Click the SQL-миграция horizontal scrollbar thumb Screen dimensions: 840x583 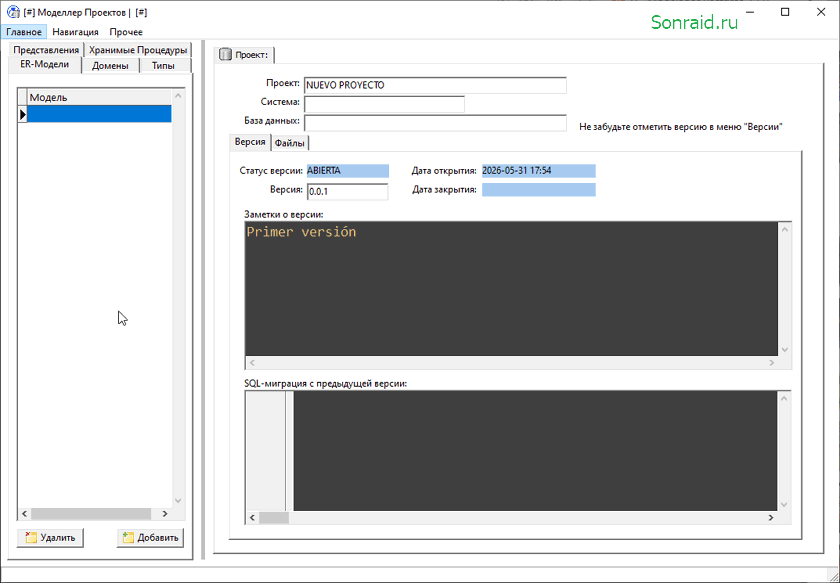click(274, 518)
